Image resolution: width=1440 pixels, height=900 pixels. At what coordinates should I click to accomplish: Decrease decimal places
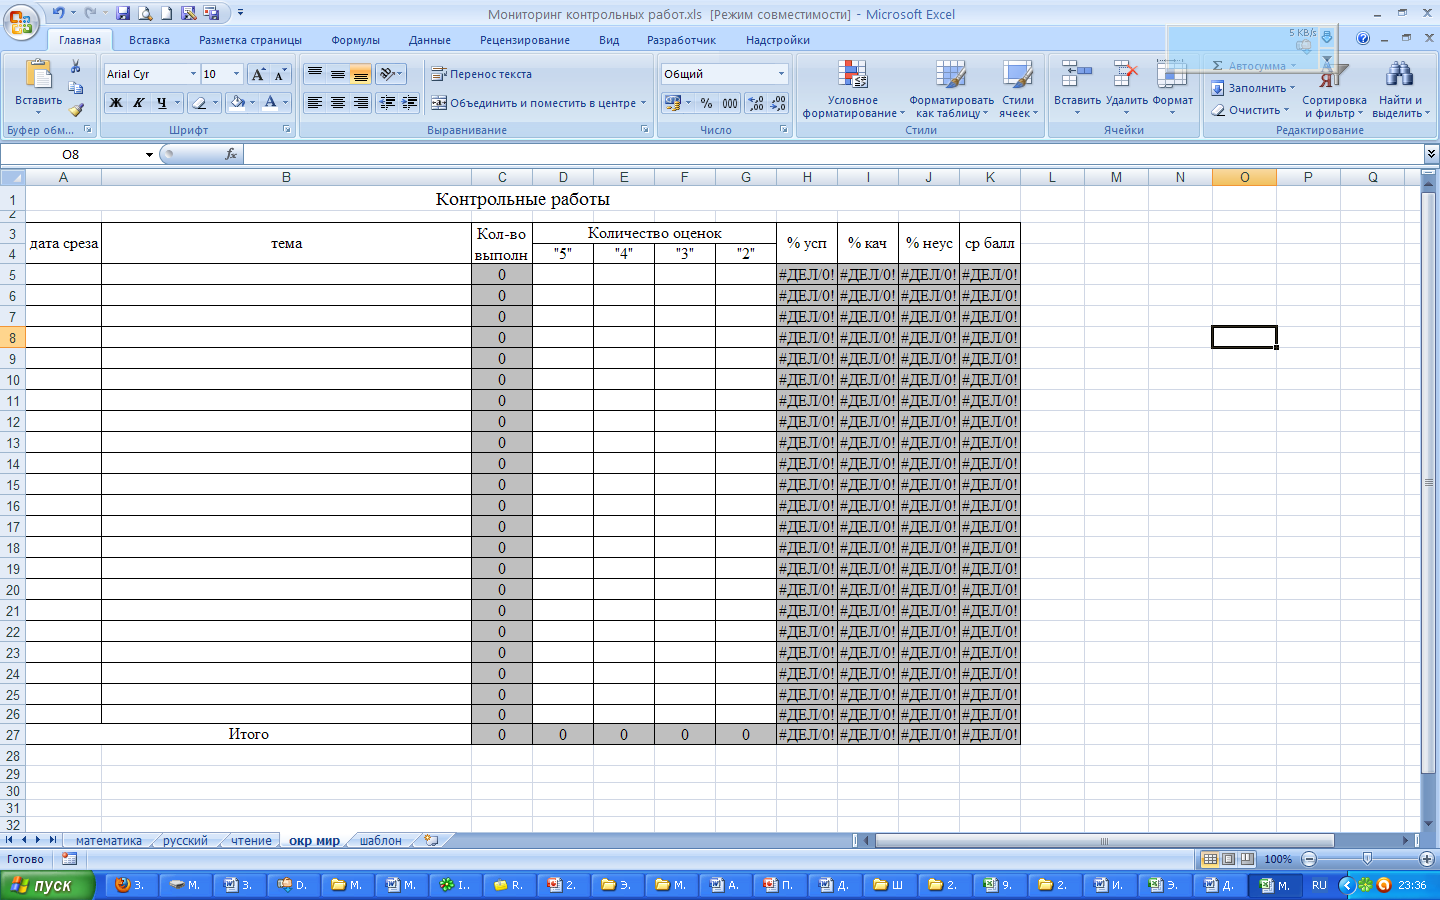pos(778,103)
